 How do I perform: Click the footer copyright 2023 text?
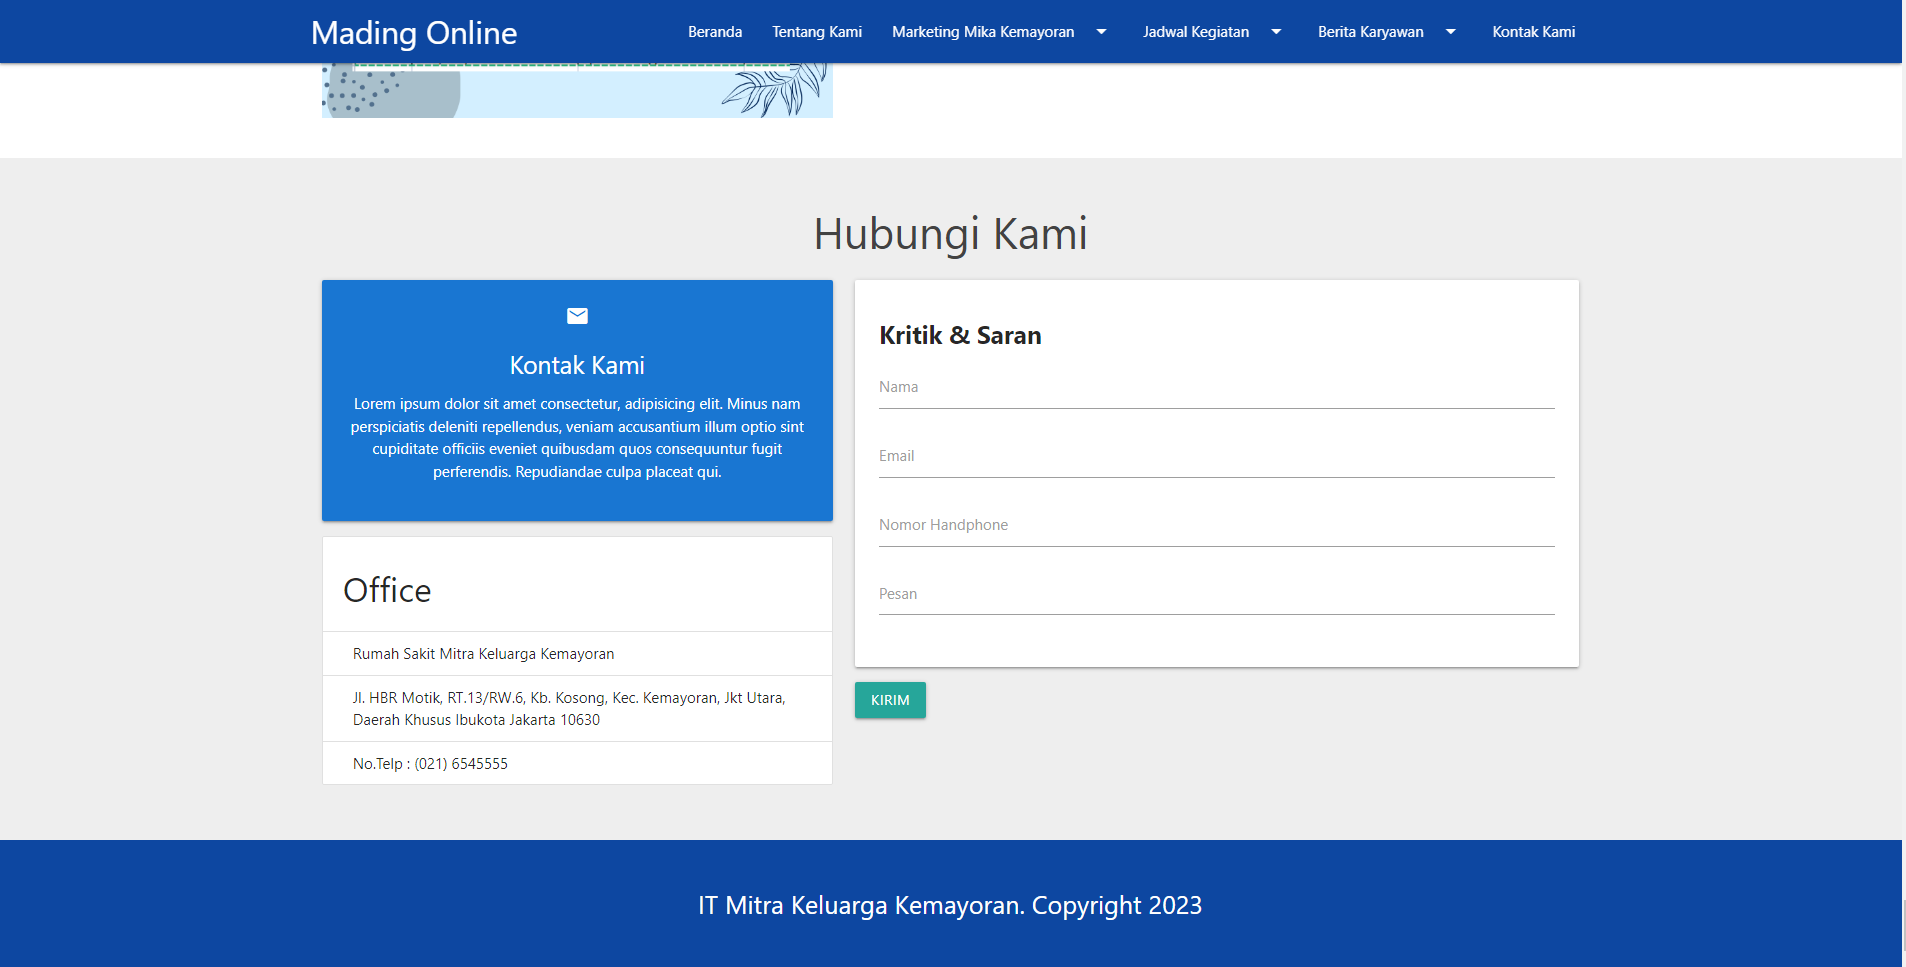coord(950,905)
